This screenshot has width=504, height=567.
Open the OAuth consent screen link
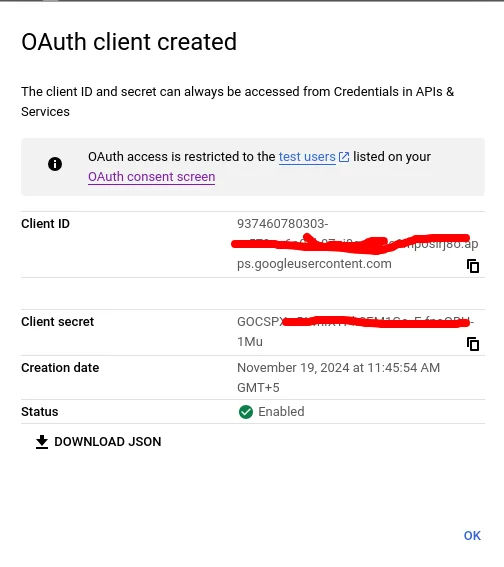coord(151,177)
